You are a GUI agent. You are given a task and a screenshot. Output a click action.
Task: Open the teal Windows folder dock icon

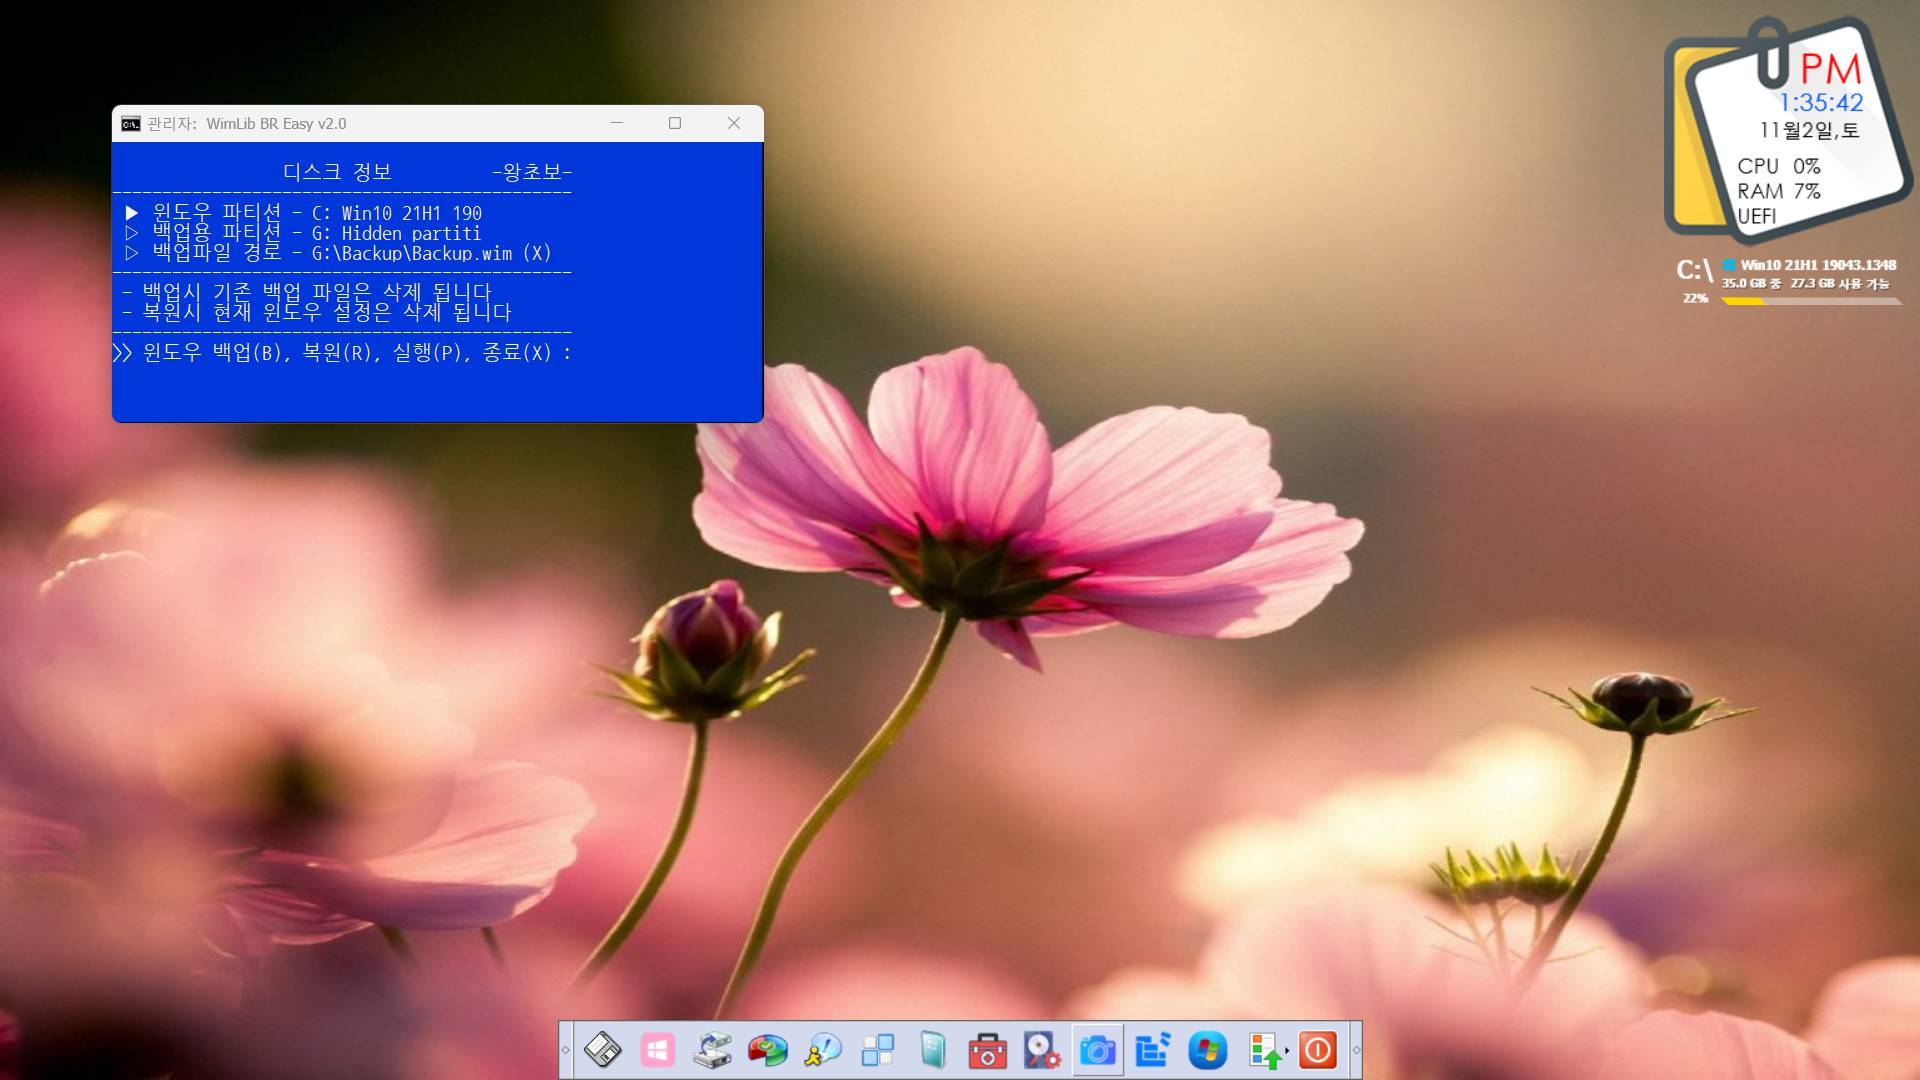click(932, 1050)
